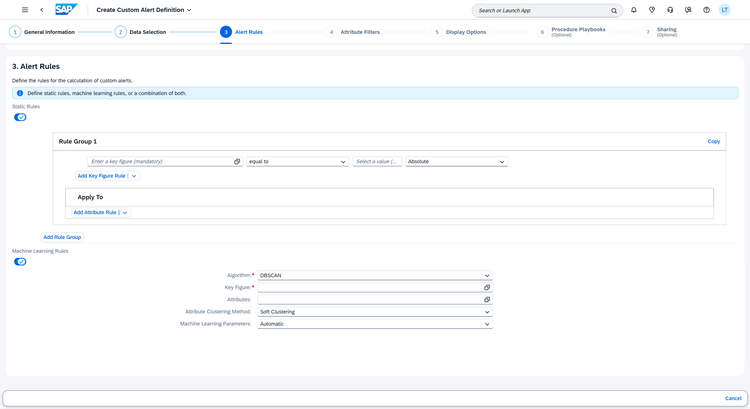
Task: Click Add Key Figure Rule button
Action: [x=101, y=176]
